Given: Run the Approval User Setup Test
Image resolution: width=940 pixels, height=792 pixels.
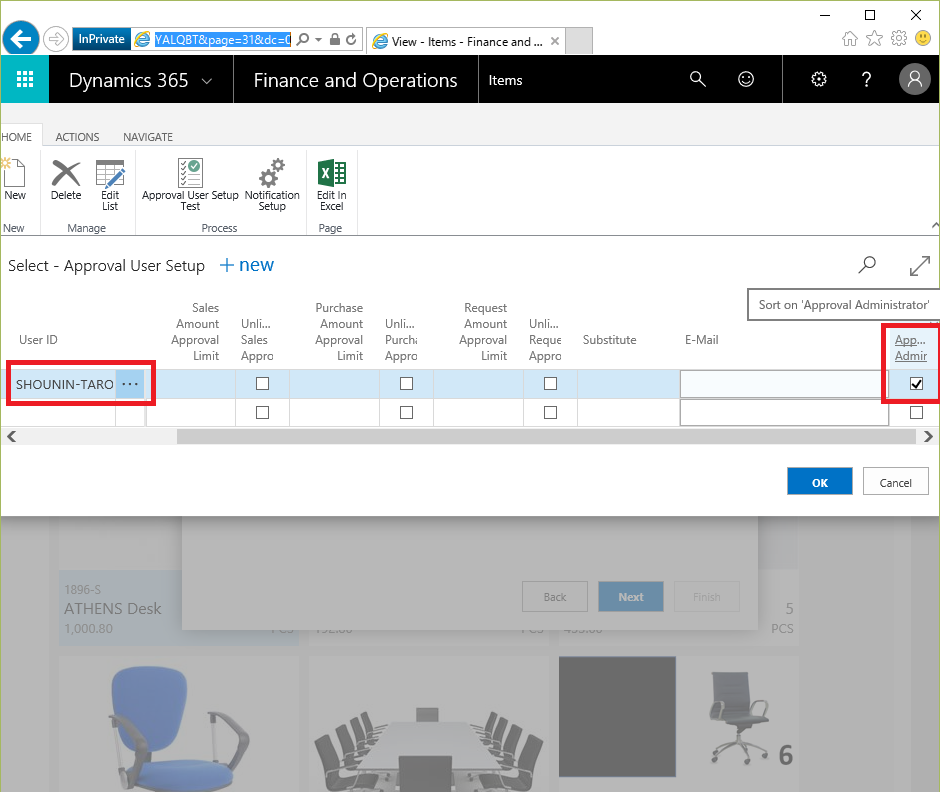Looking at the screenshot, I should pyautogui.click(x=190, y=185).
